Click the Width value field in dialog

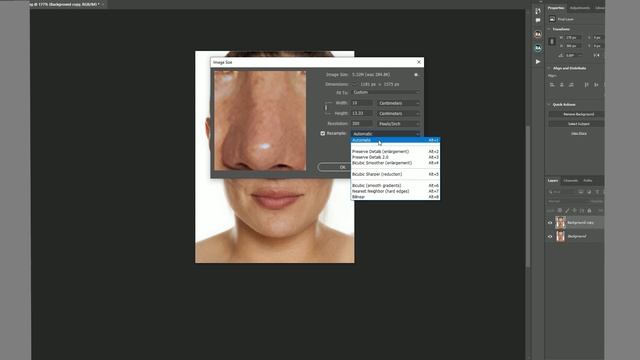[x=362, y=103]
